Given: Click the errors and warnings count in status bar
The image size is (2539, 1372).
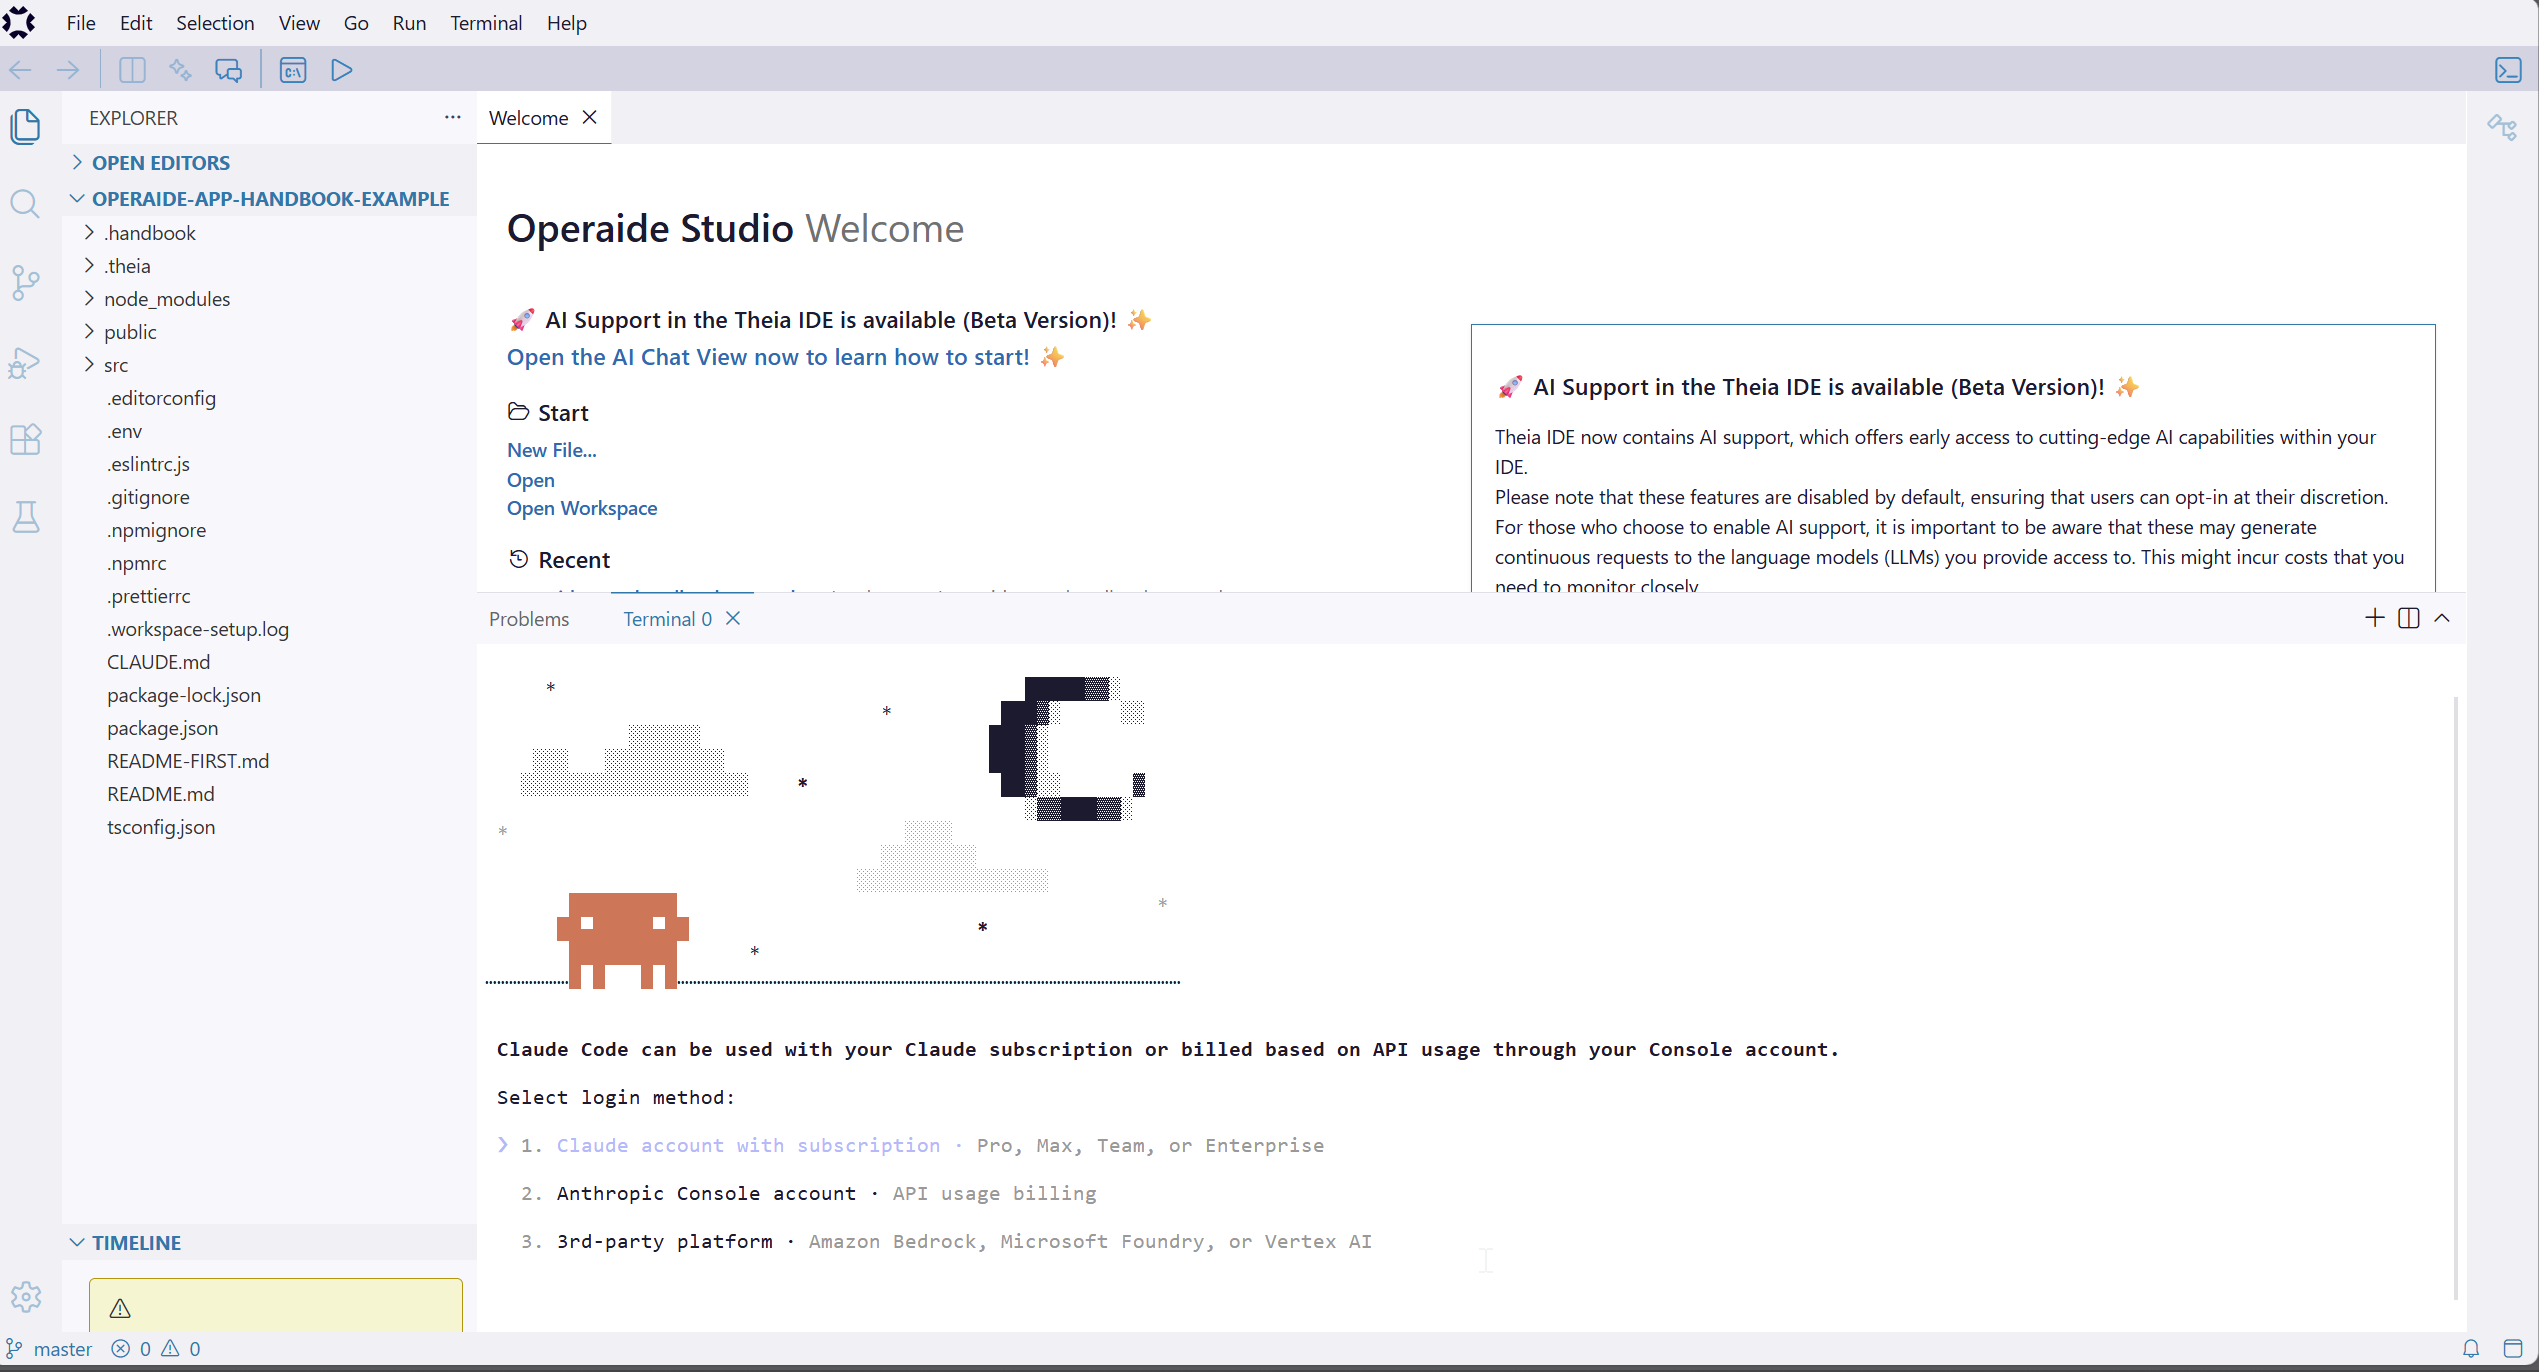Looking at the screenshot, I should tap(156, 1349).
